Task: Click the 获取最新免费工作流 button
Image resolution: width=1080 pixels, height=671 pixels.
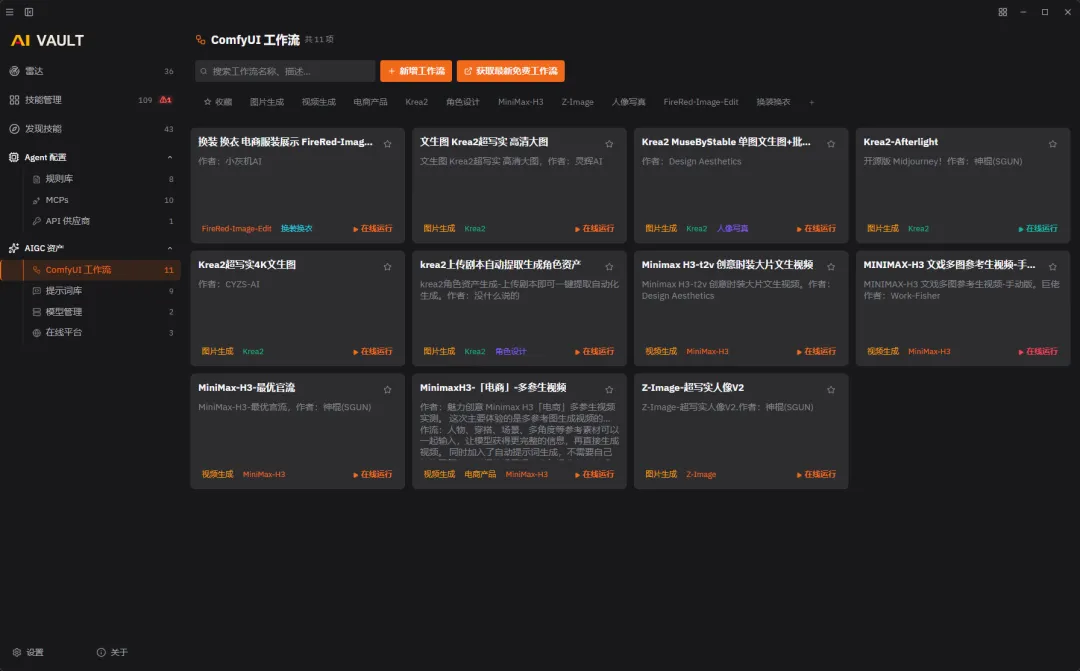Action: (510, 71)
